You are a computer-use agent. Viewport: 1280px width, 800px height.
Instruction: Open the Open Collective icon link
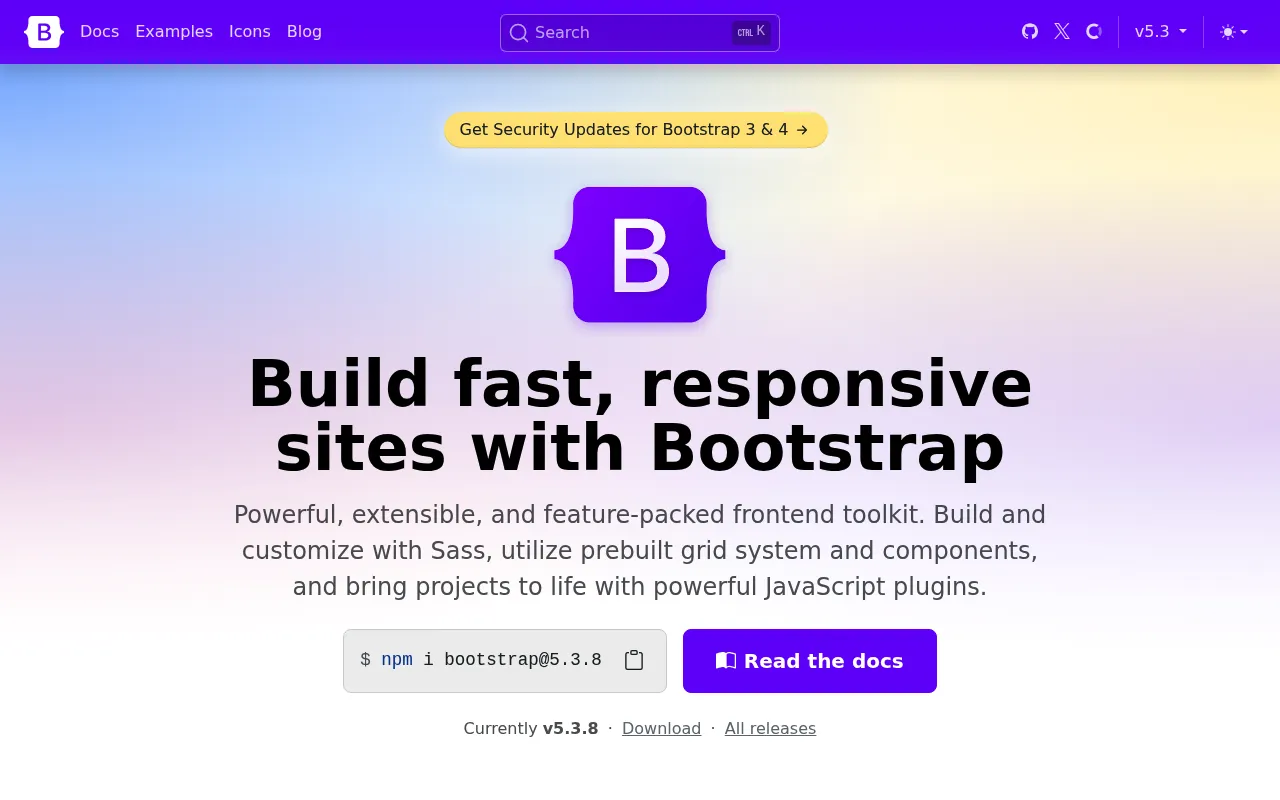[1094, 32]
